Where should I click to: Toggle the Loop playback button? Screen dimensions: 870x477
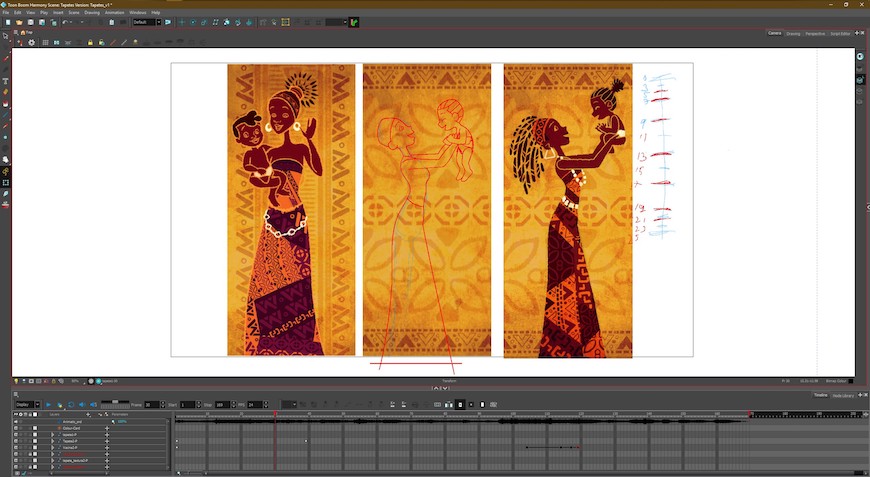(x=71, y=405)
